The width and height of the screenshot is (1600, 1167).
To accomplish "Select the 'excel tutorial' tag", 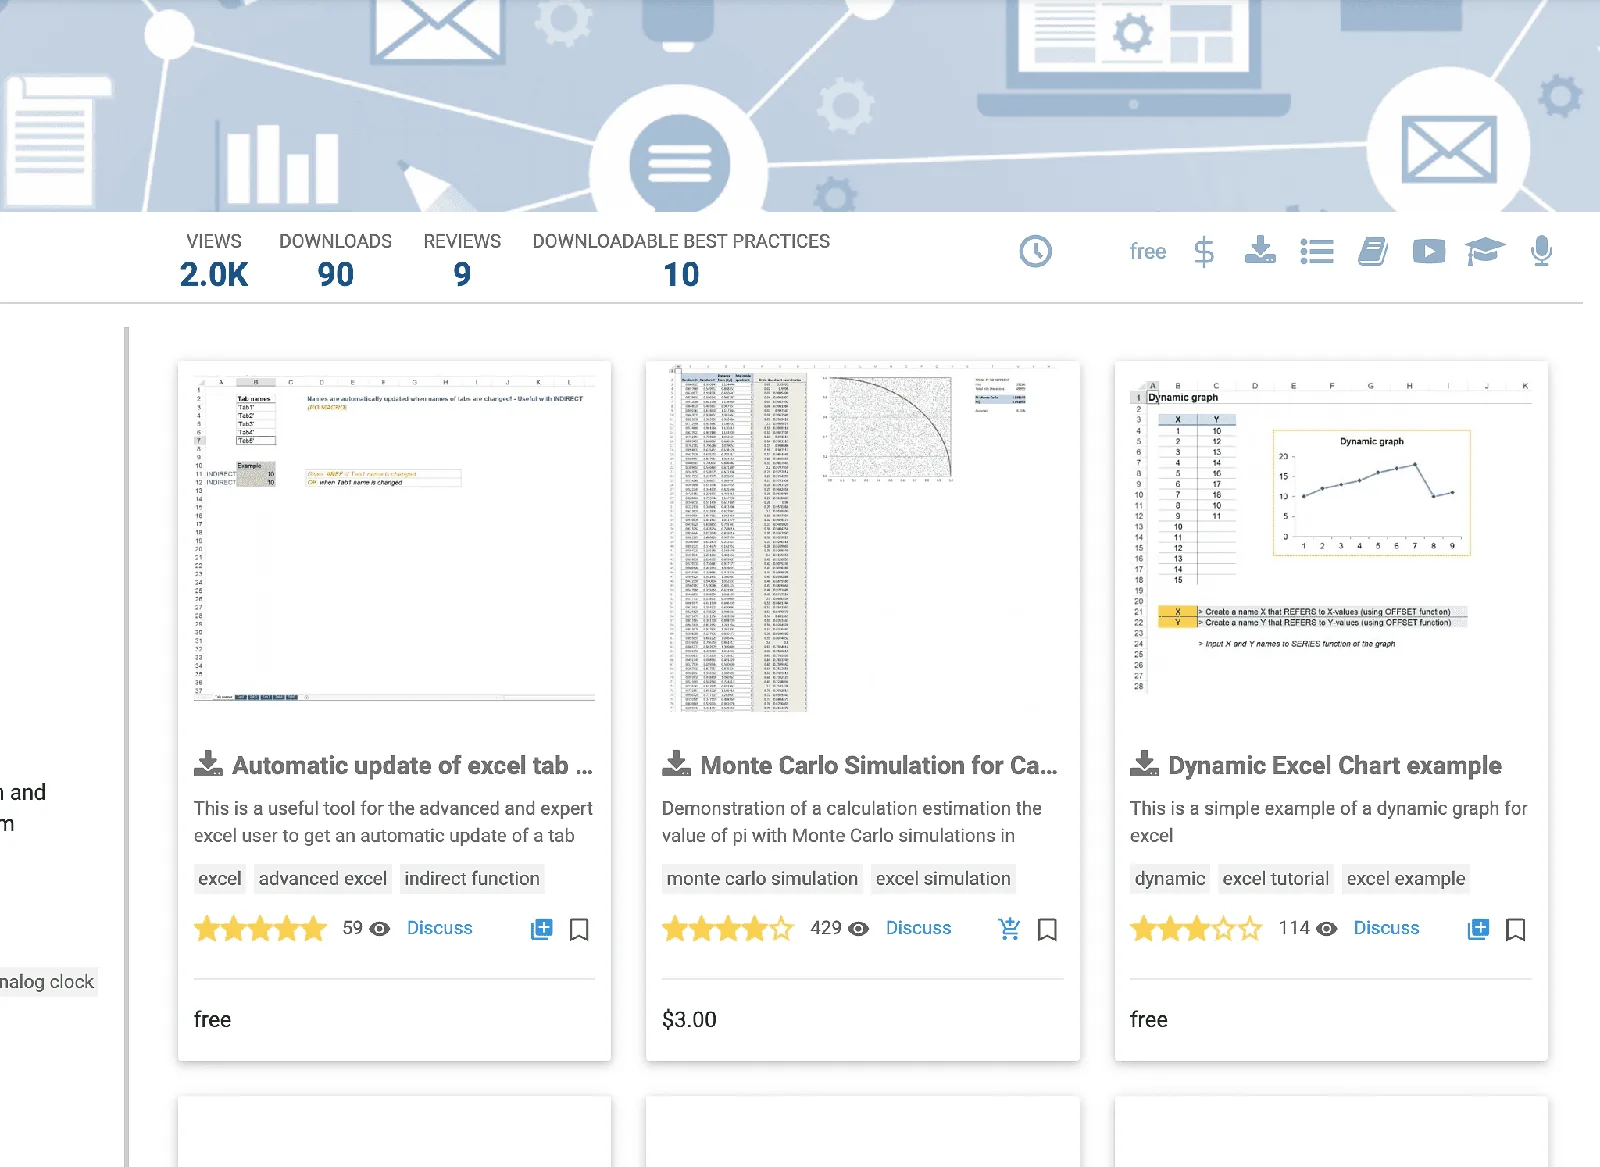I will click(1276, 878).
